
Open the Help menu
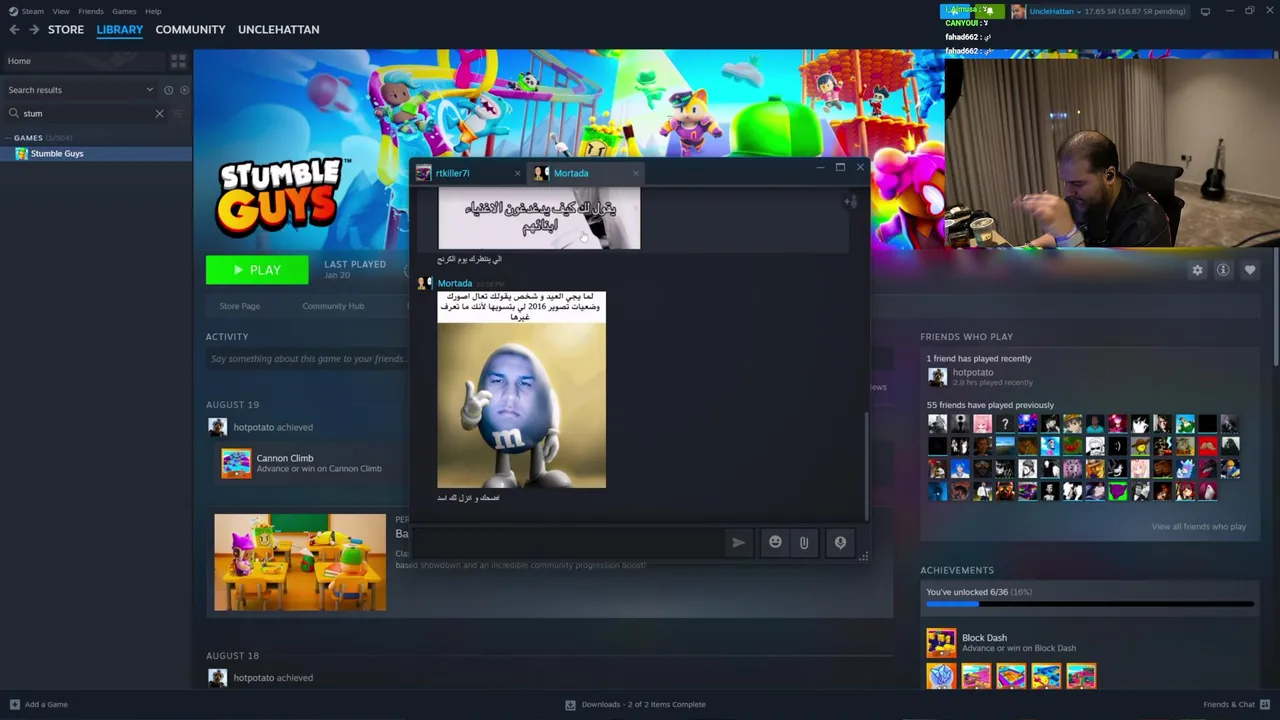[x=153, y=11]
